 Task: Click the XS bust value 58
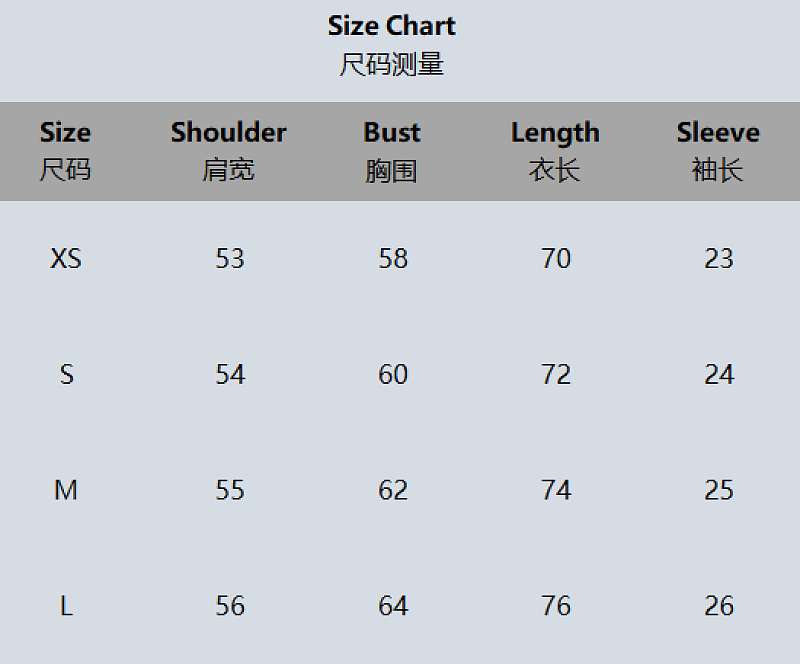pos(393,258)
